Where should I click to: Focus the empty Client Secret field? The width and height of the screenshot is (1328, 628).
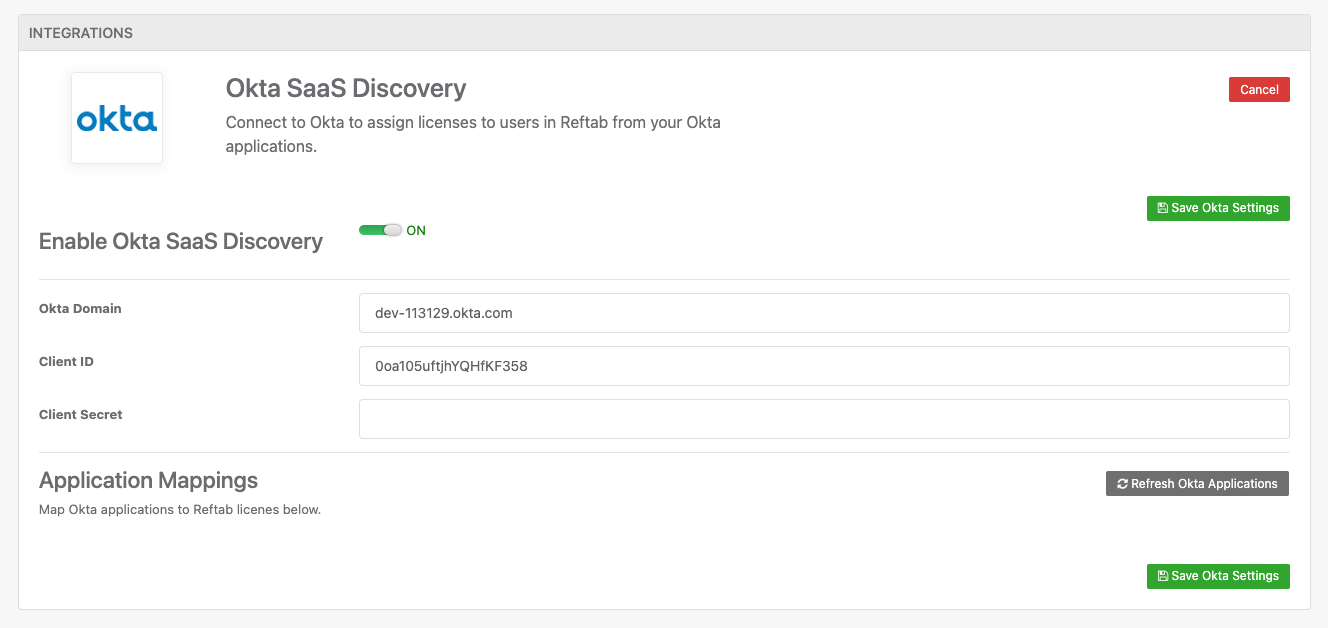(824, 419)
